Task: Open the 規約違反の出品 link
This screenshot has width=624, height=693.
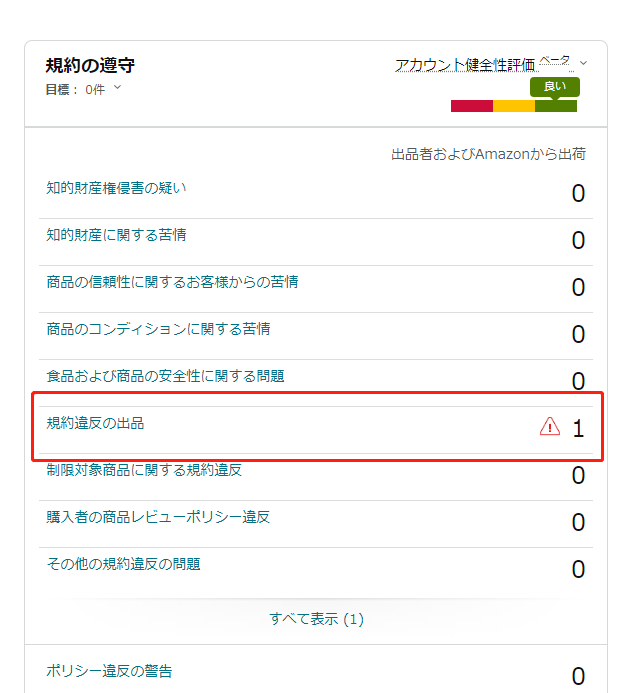Action: point(95,423)
